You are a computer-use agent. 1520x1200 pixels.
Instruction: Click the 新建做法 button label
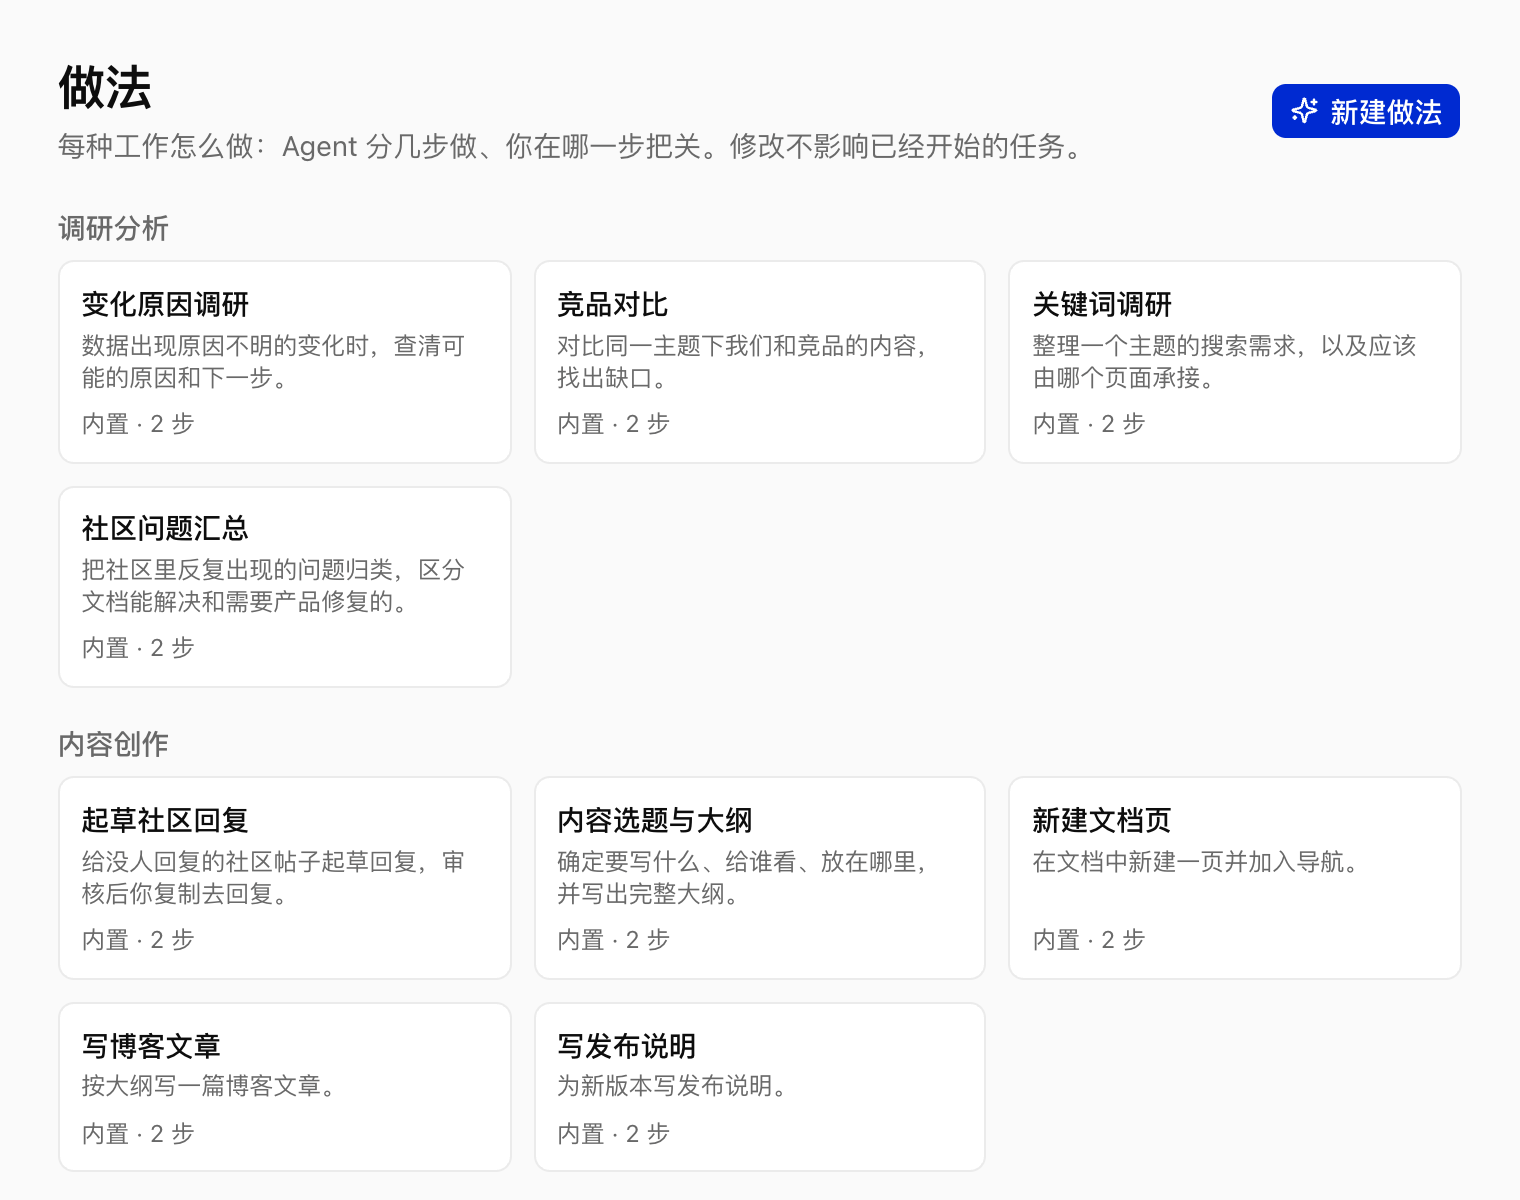point(1386,112)
